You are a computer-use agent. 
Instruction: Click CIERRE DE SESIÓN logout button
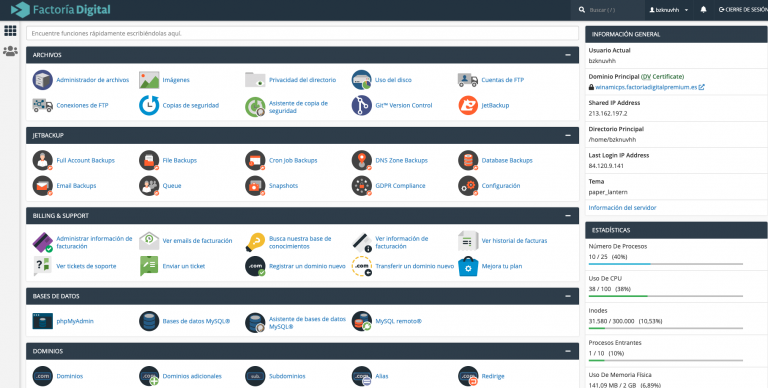(743, 10)
